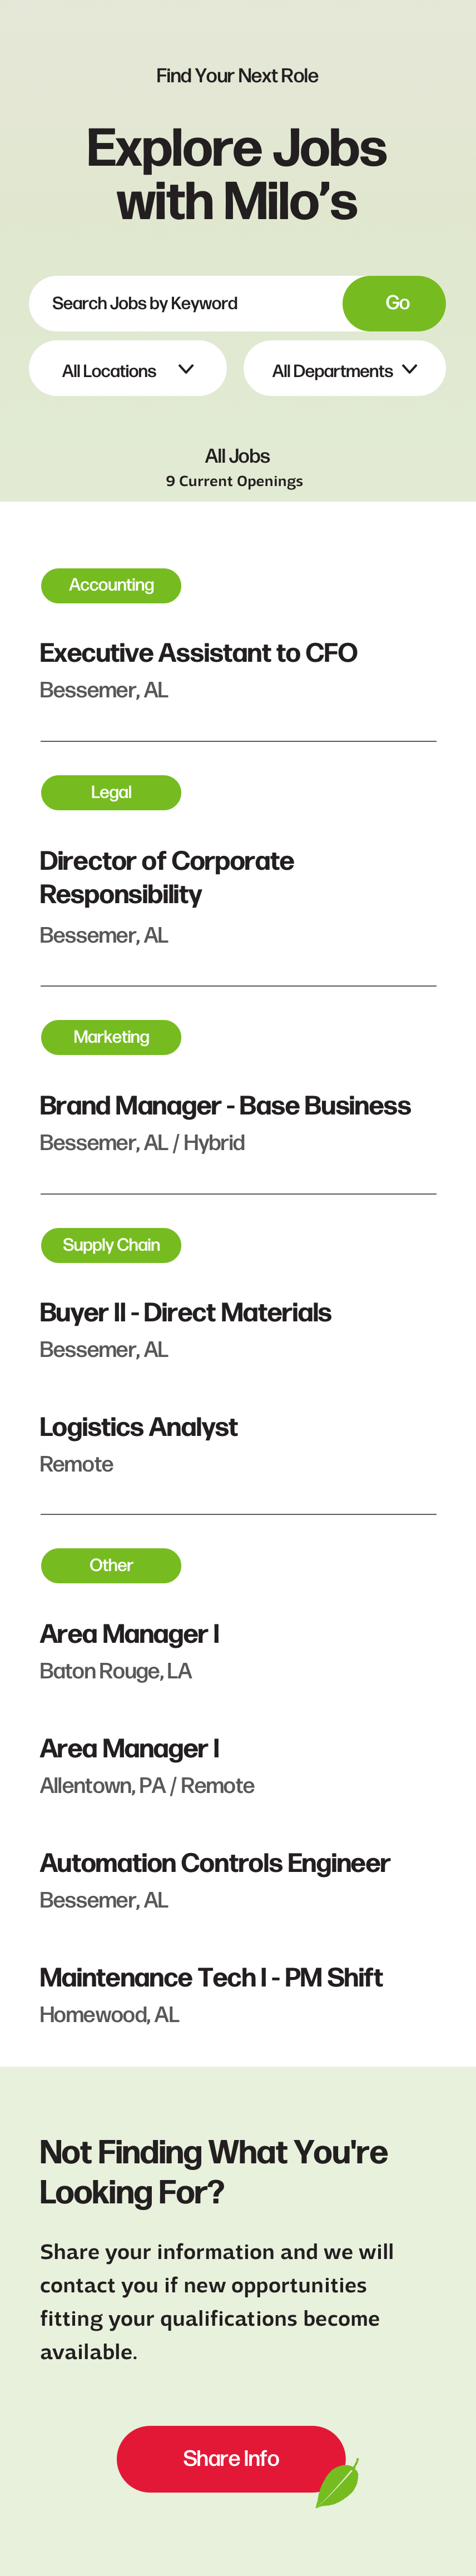Click the green leaf icon
This screenshot has height=2576, width=476.
pos(337,2484)
